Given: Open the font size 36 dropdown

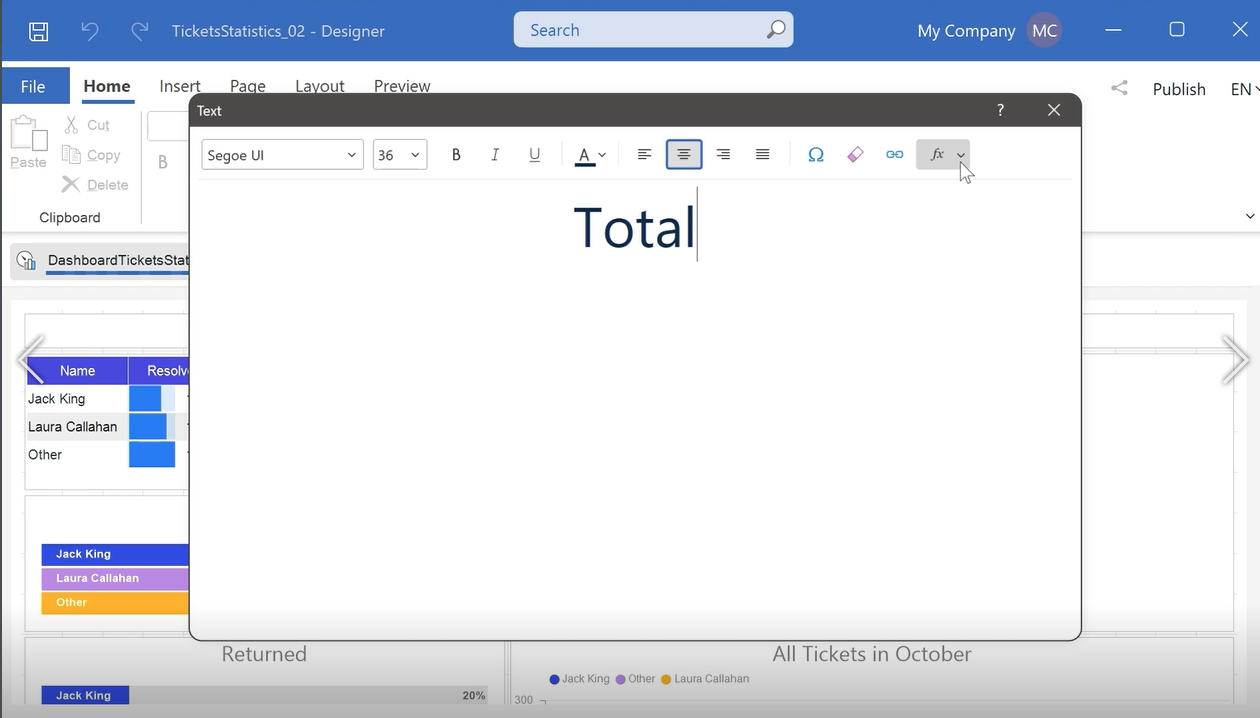Looking at the screenshot, I should click(400, 155).
